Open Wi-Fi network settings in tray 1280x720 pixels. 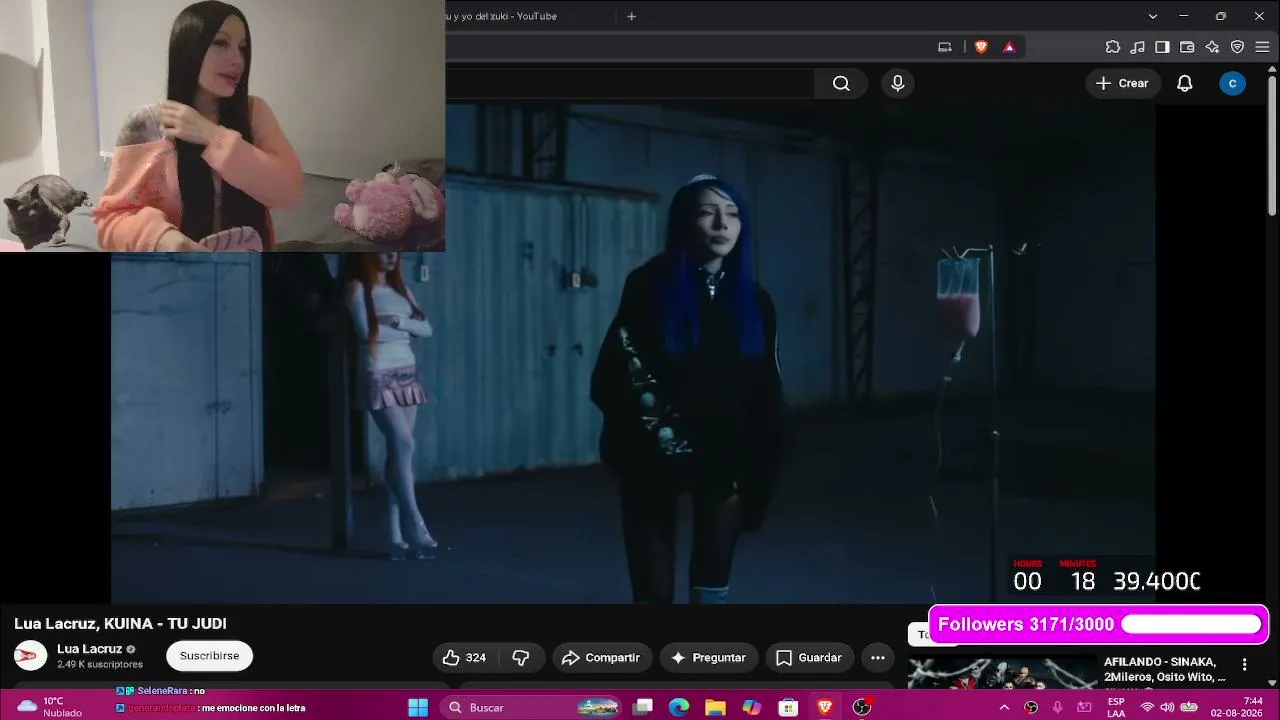pyautogui.click(x=1147, y=707)
